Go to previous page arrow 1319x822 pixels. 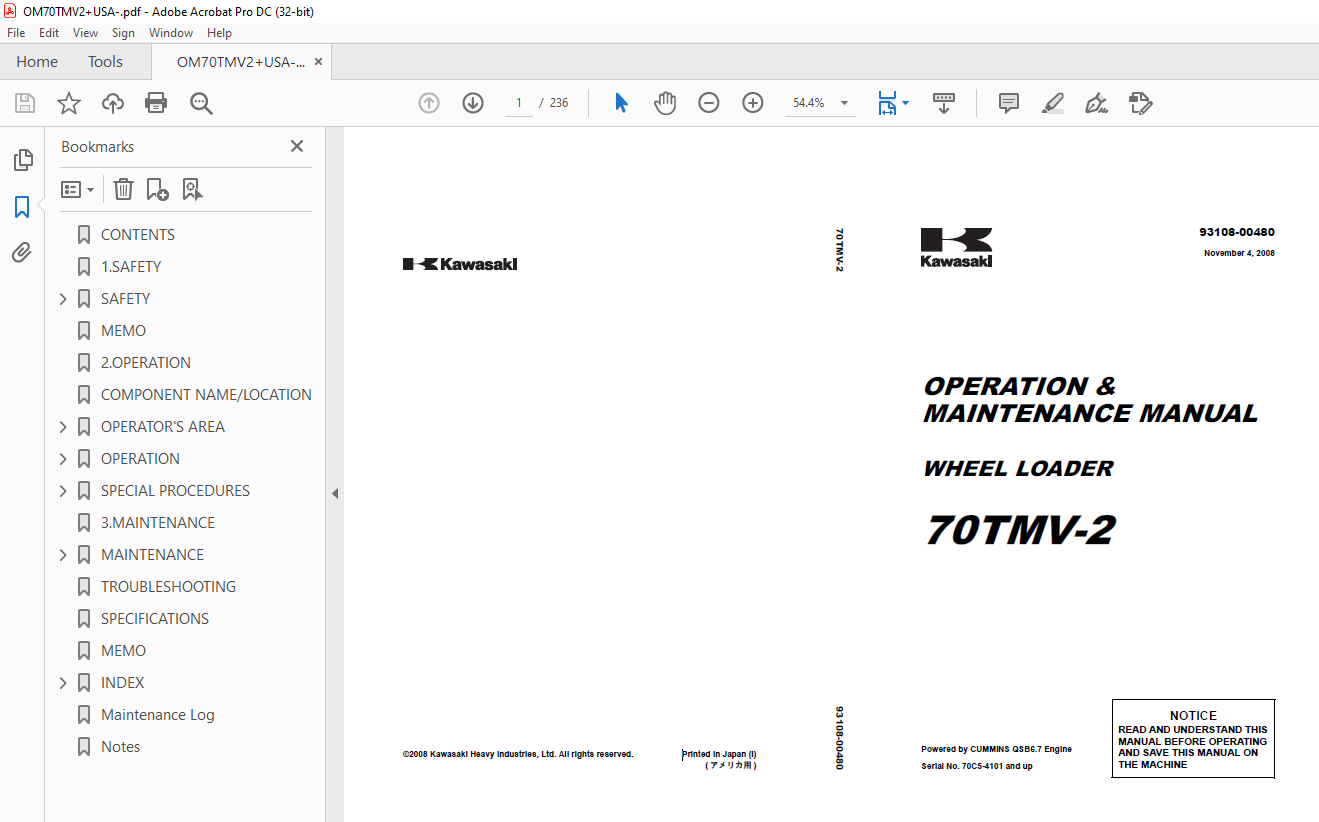pyautogui.click(x=429, y=103)
